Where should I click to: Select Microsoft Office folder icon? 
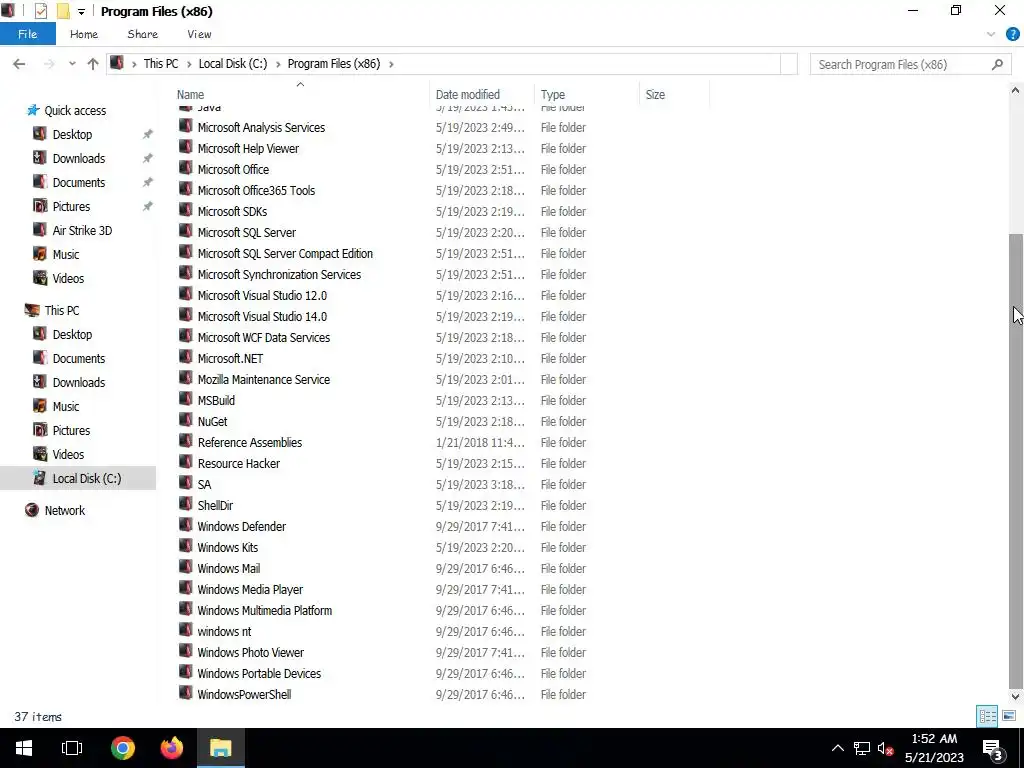[x=186, y=168]
